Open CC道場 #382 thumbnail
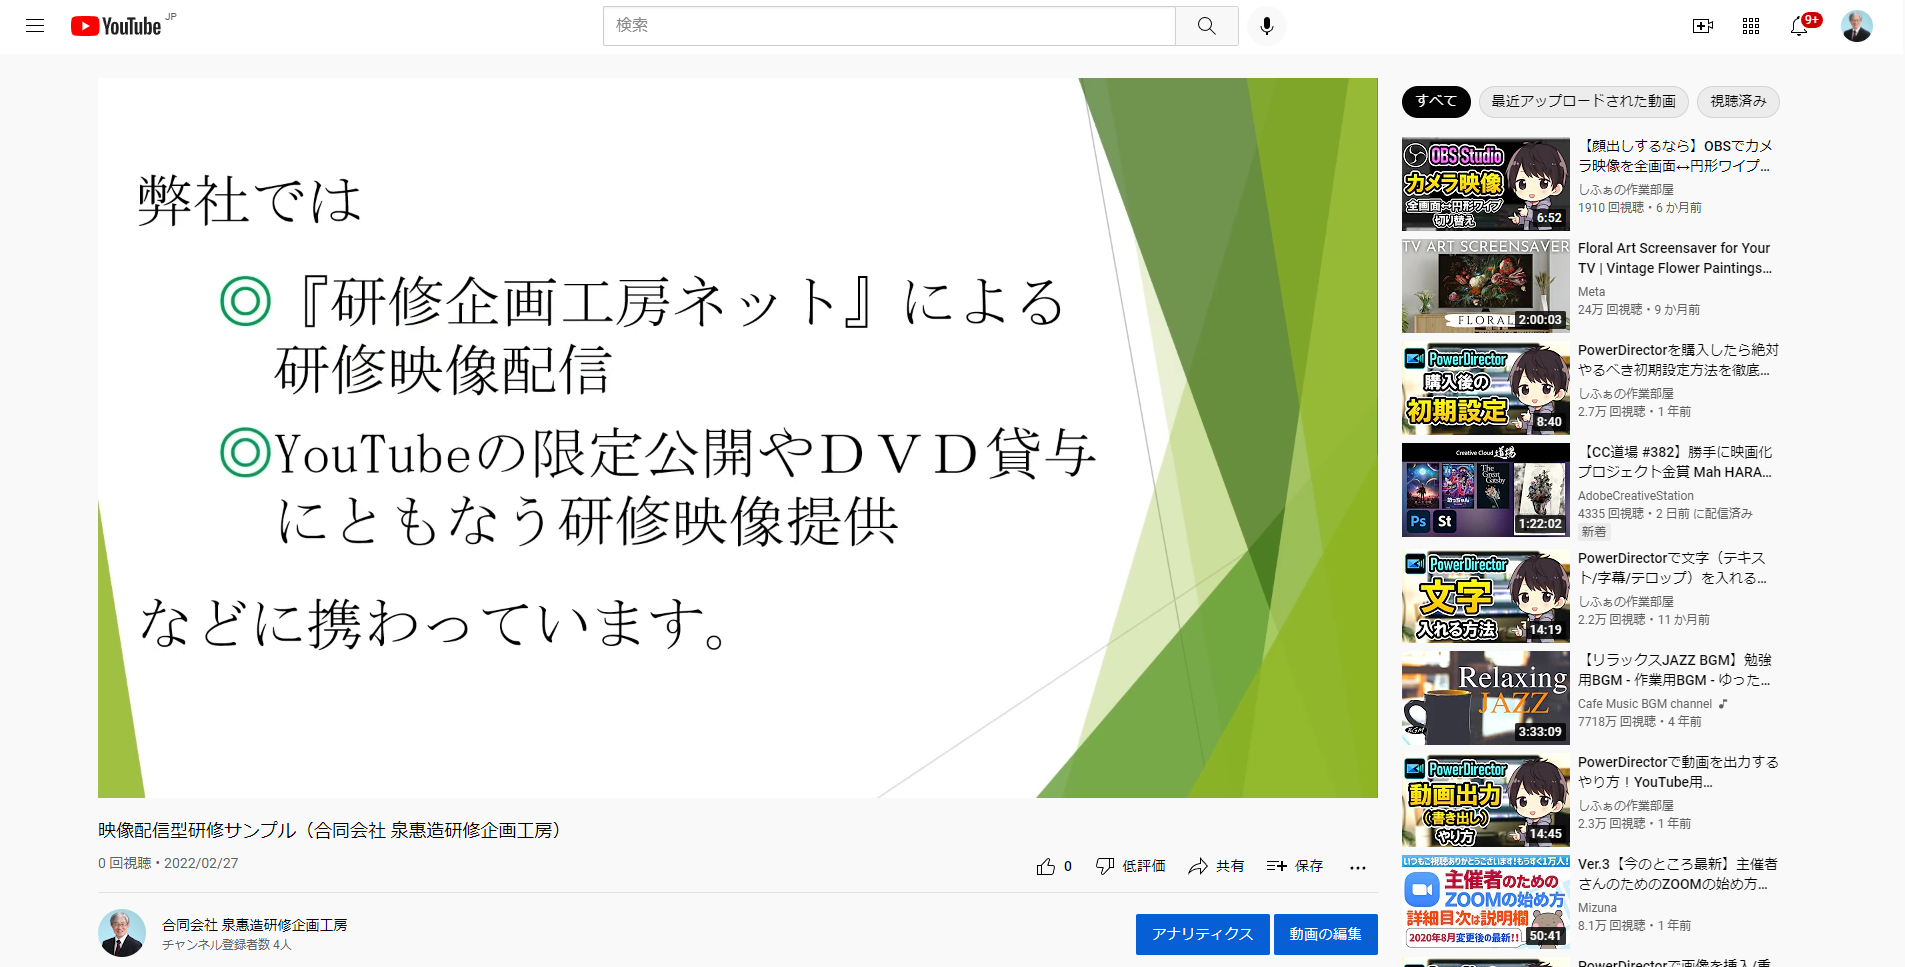1905x967 pixels. point(1486,490)
